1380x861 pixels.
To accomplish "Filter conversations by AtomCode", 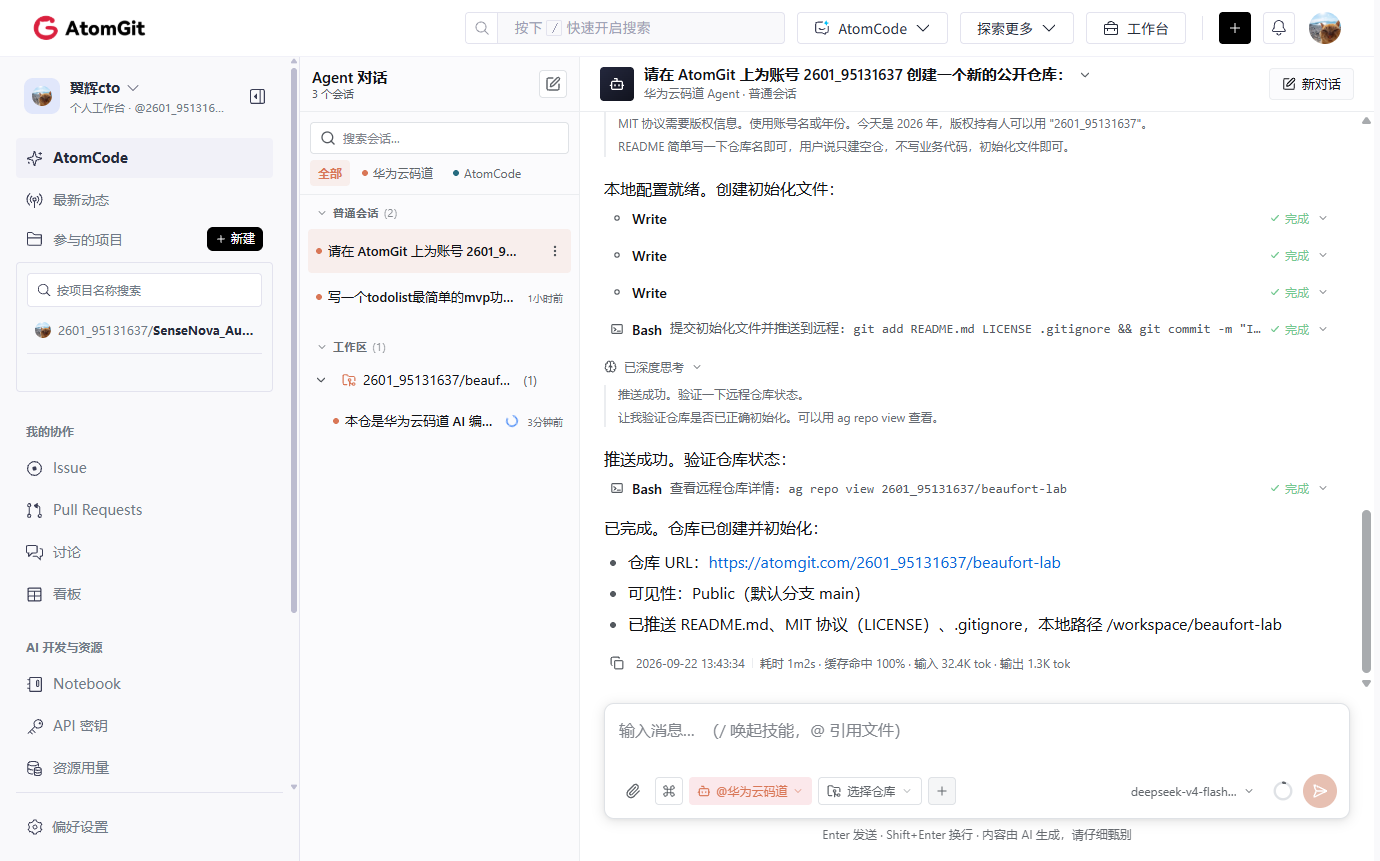I will (x=487, y=173).
